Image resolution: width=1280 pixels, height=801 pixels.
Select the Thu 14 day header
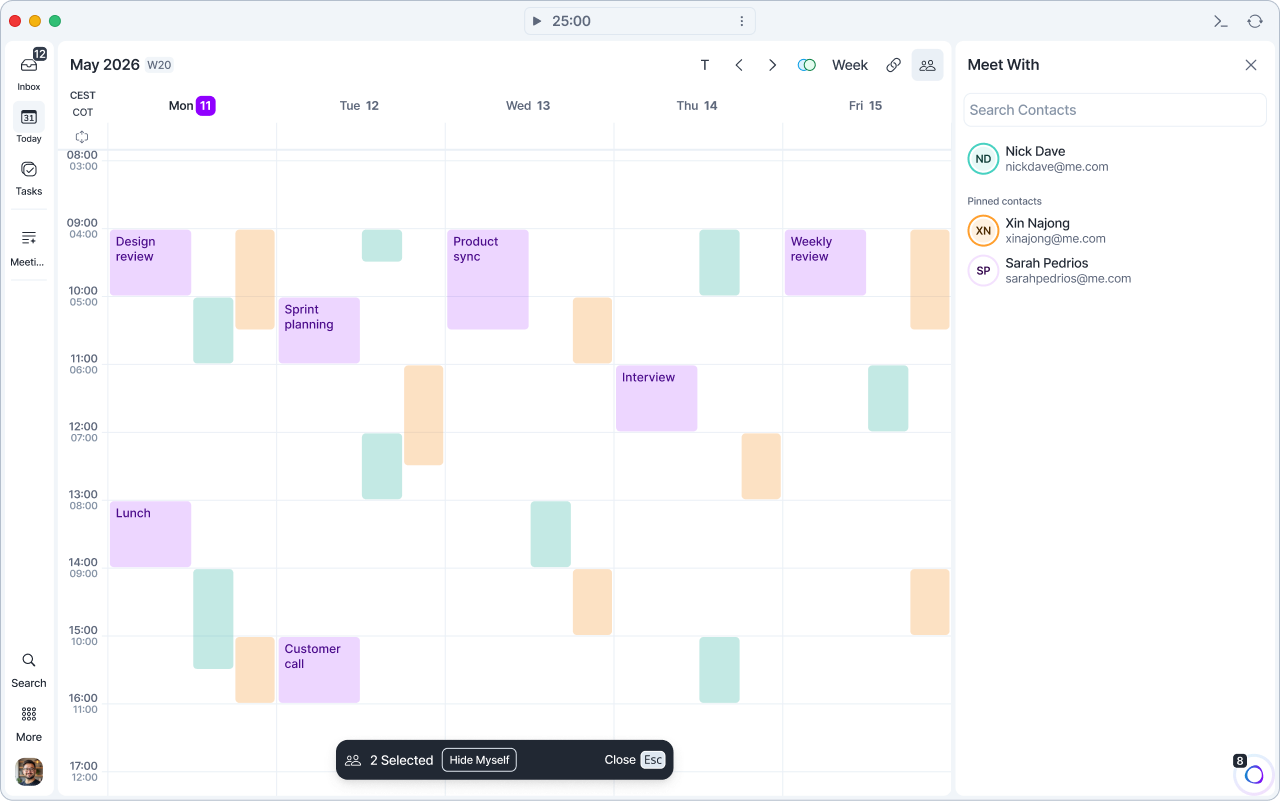[x=697, y=106]
